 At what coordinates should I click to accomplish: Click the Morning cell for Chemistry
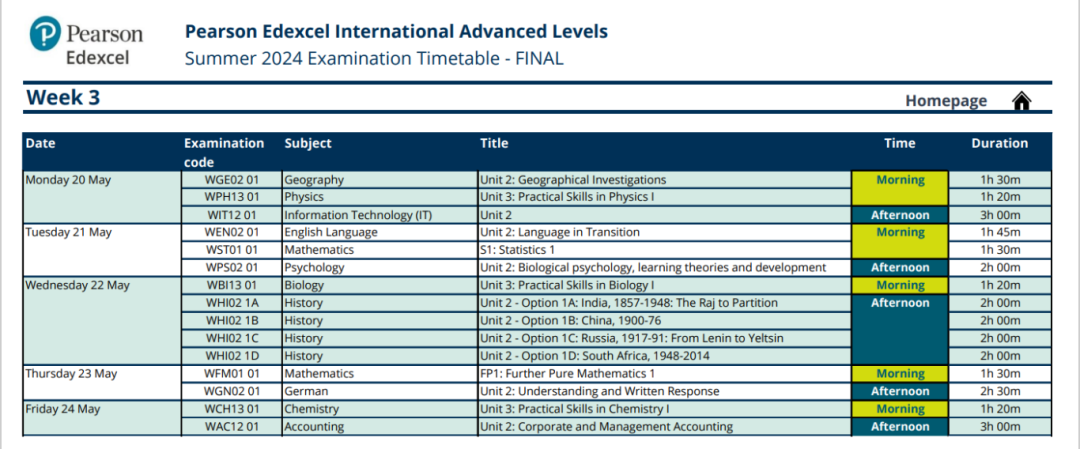point(900,409)
